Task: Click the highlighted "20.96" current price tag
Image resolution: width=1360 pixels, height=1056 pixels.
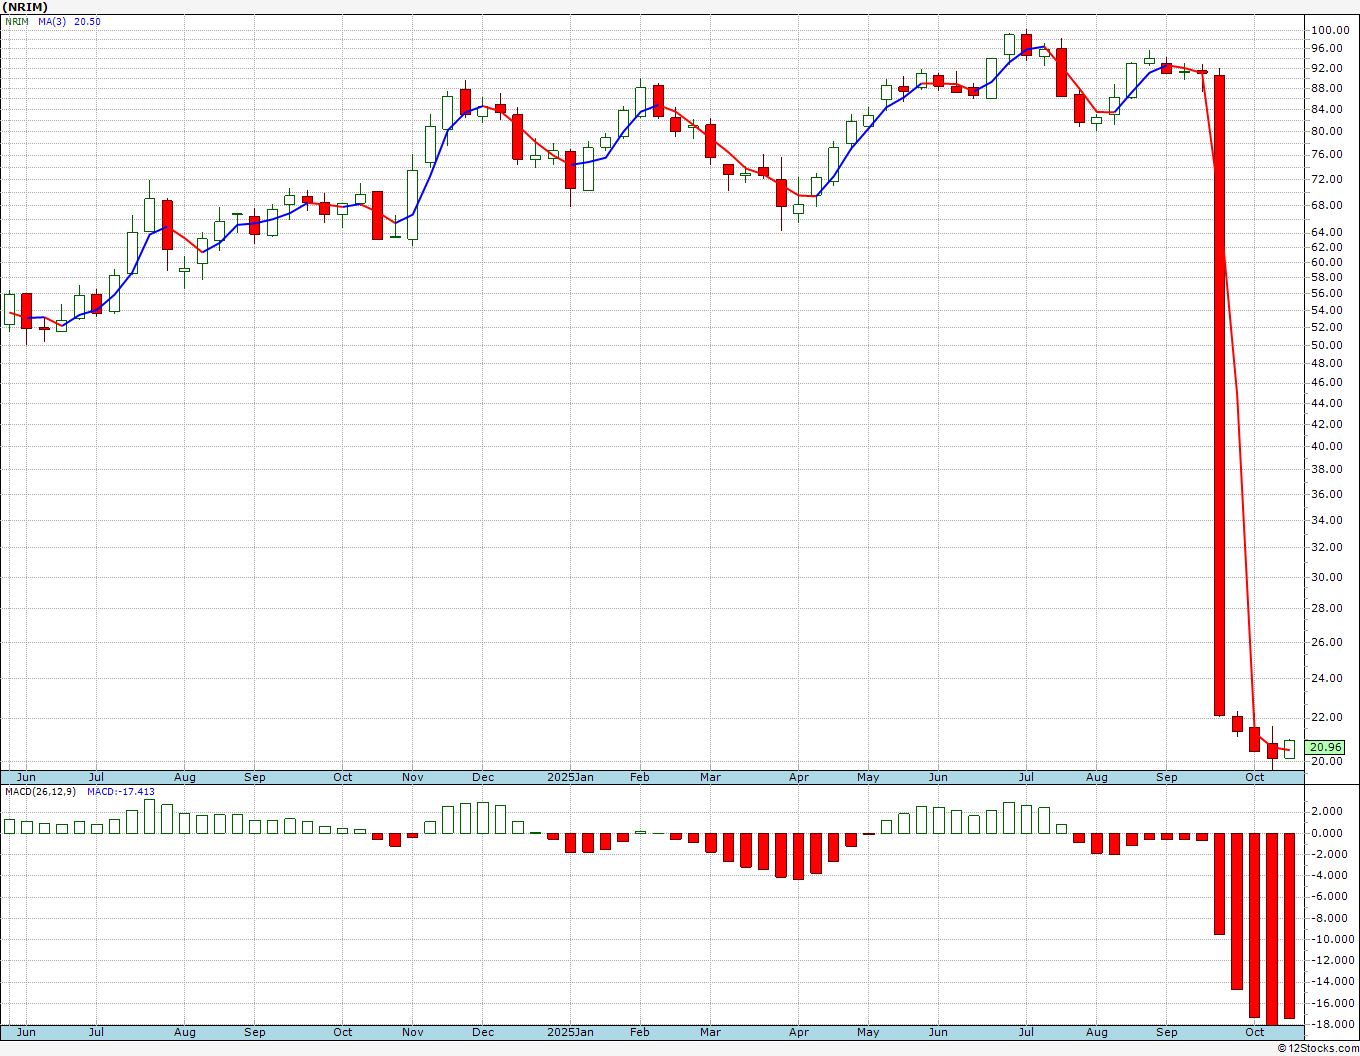Action: (x=1326, y=747)
